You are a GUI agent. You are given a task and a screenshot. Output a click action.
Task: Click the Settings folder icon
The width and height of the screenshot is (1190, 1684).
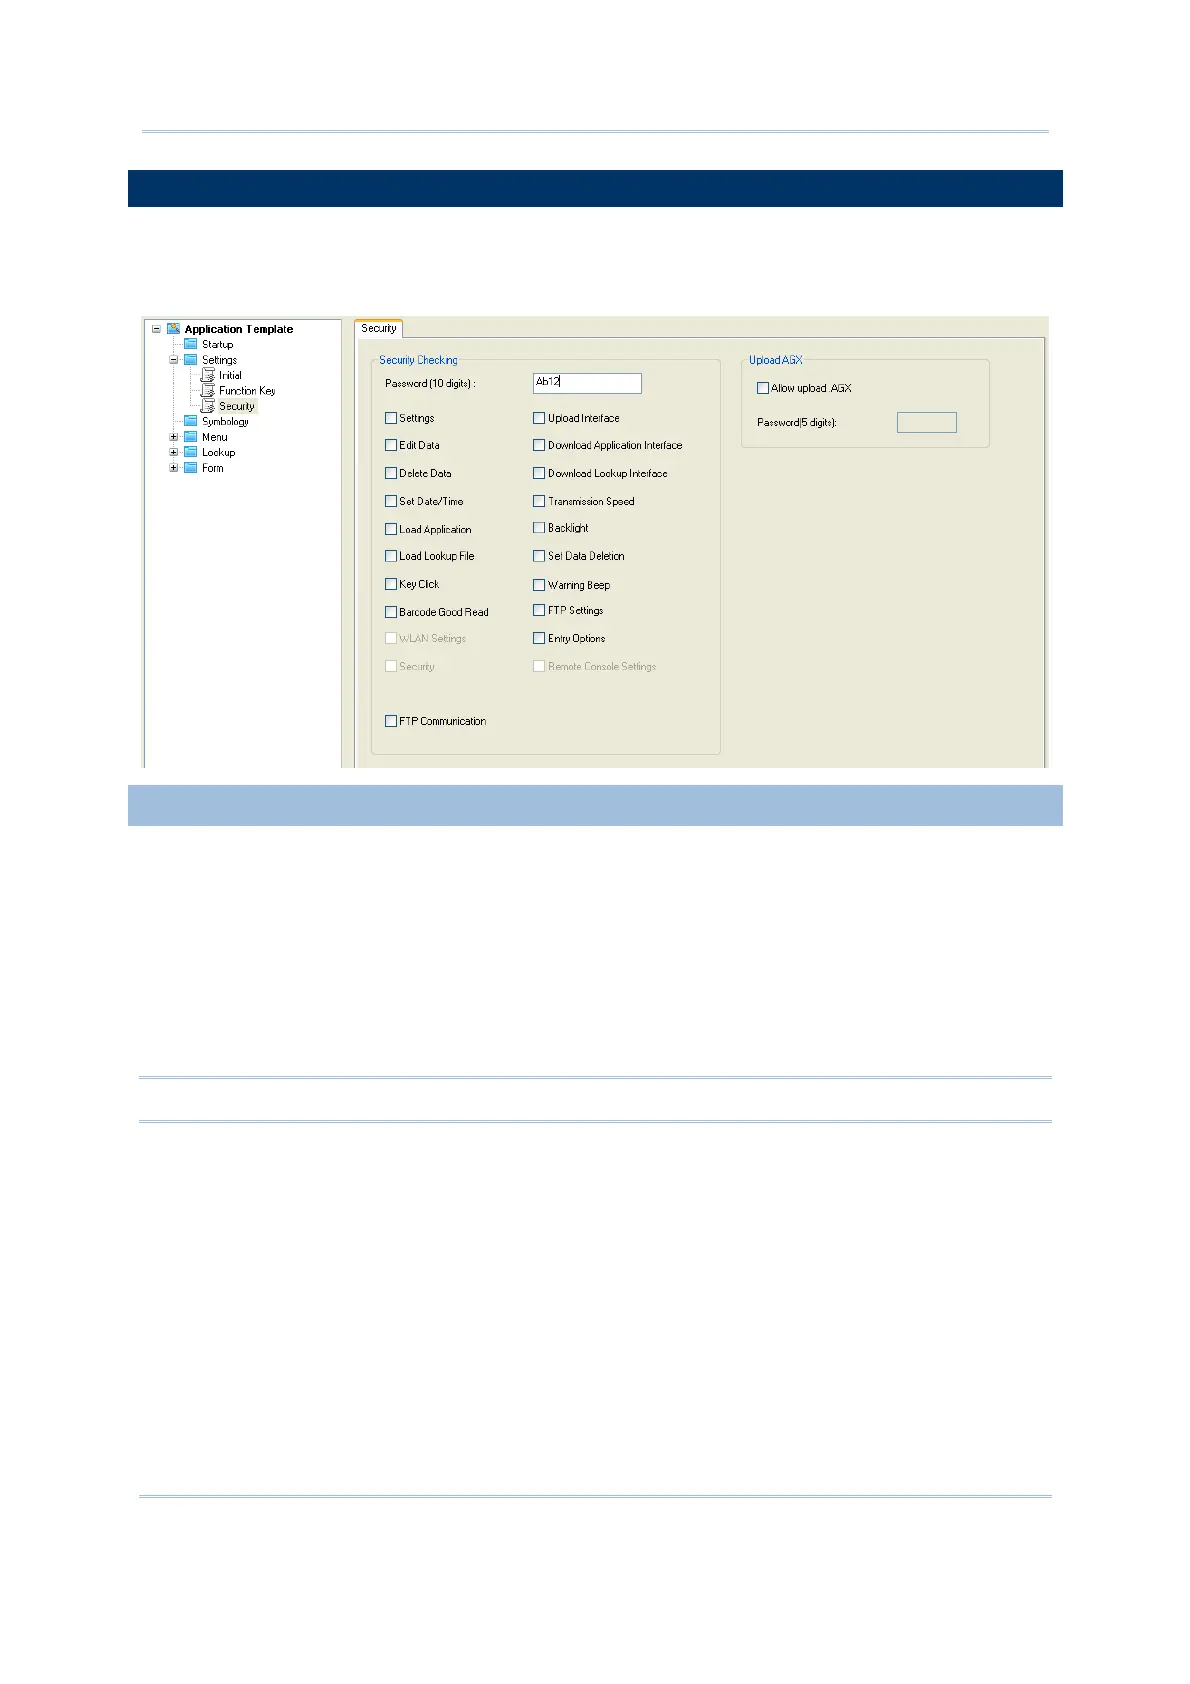190,360
